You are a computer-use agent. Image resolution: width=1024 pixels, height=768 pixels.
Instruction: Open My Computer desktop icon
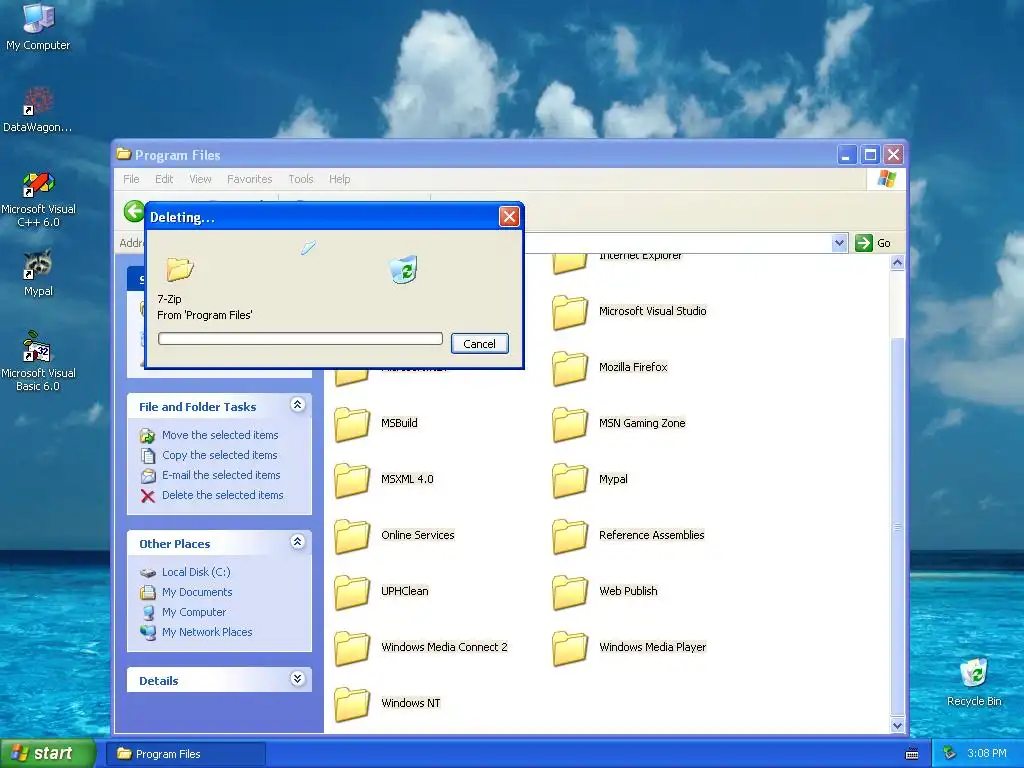(x=38, y=26)
